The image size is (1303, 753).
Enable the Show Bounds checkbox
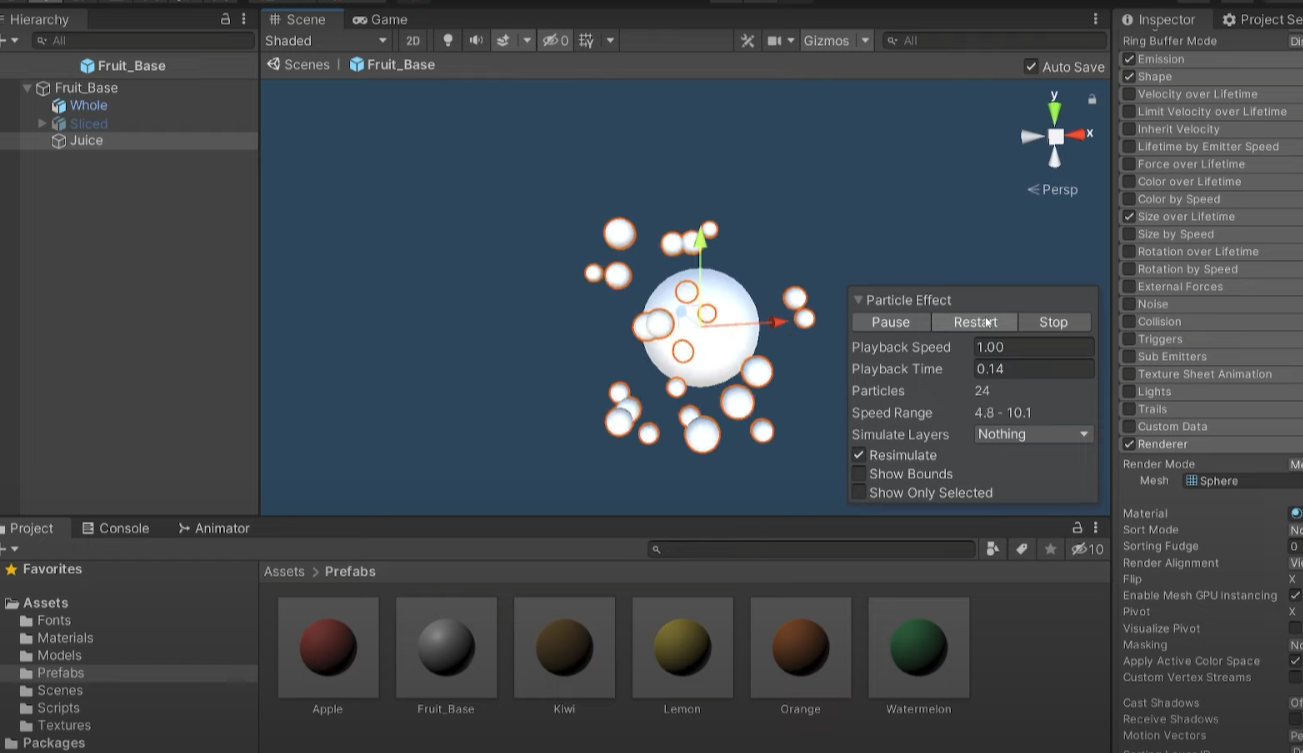pos(858,474)
